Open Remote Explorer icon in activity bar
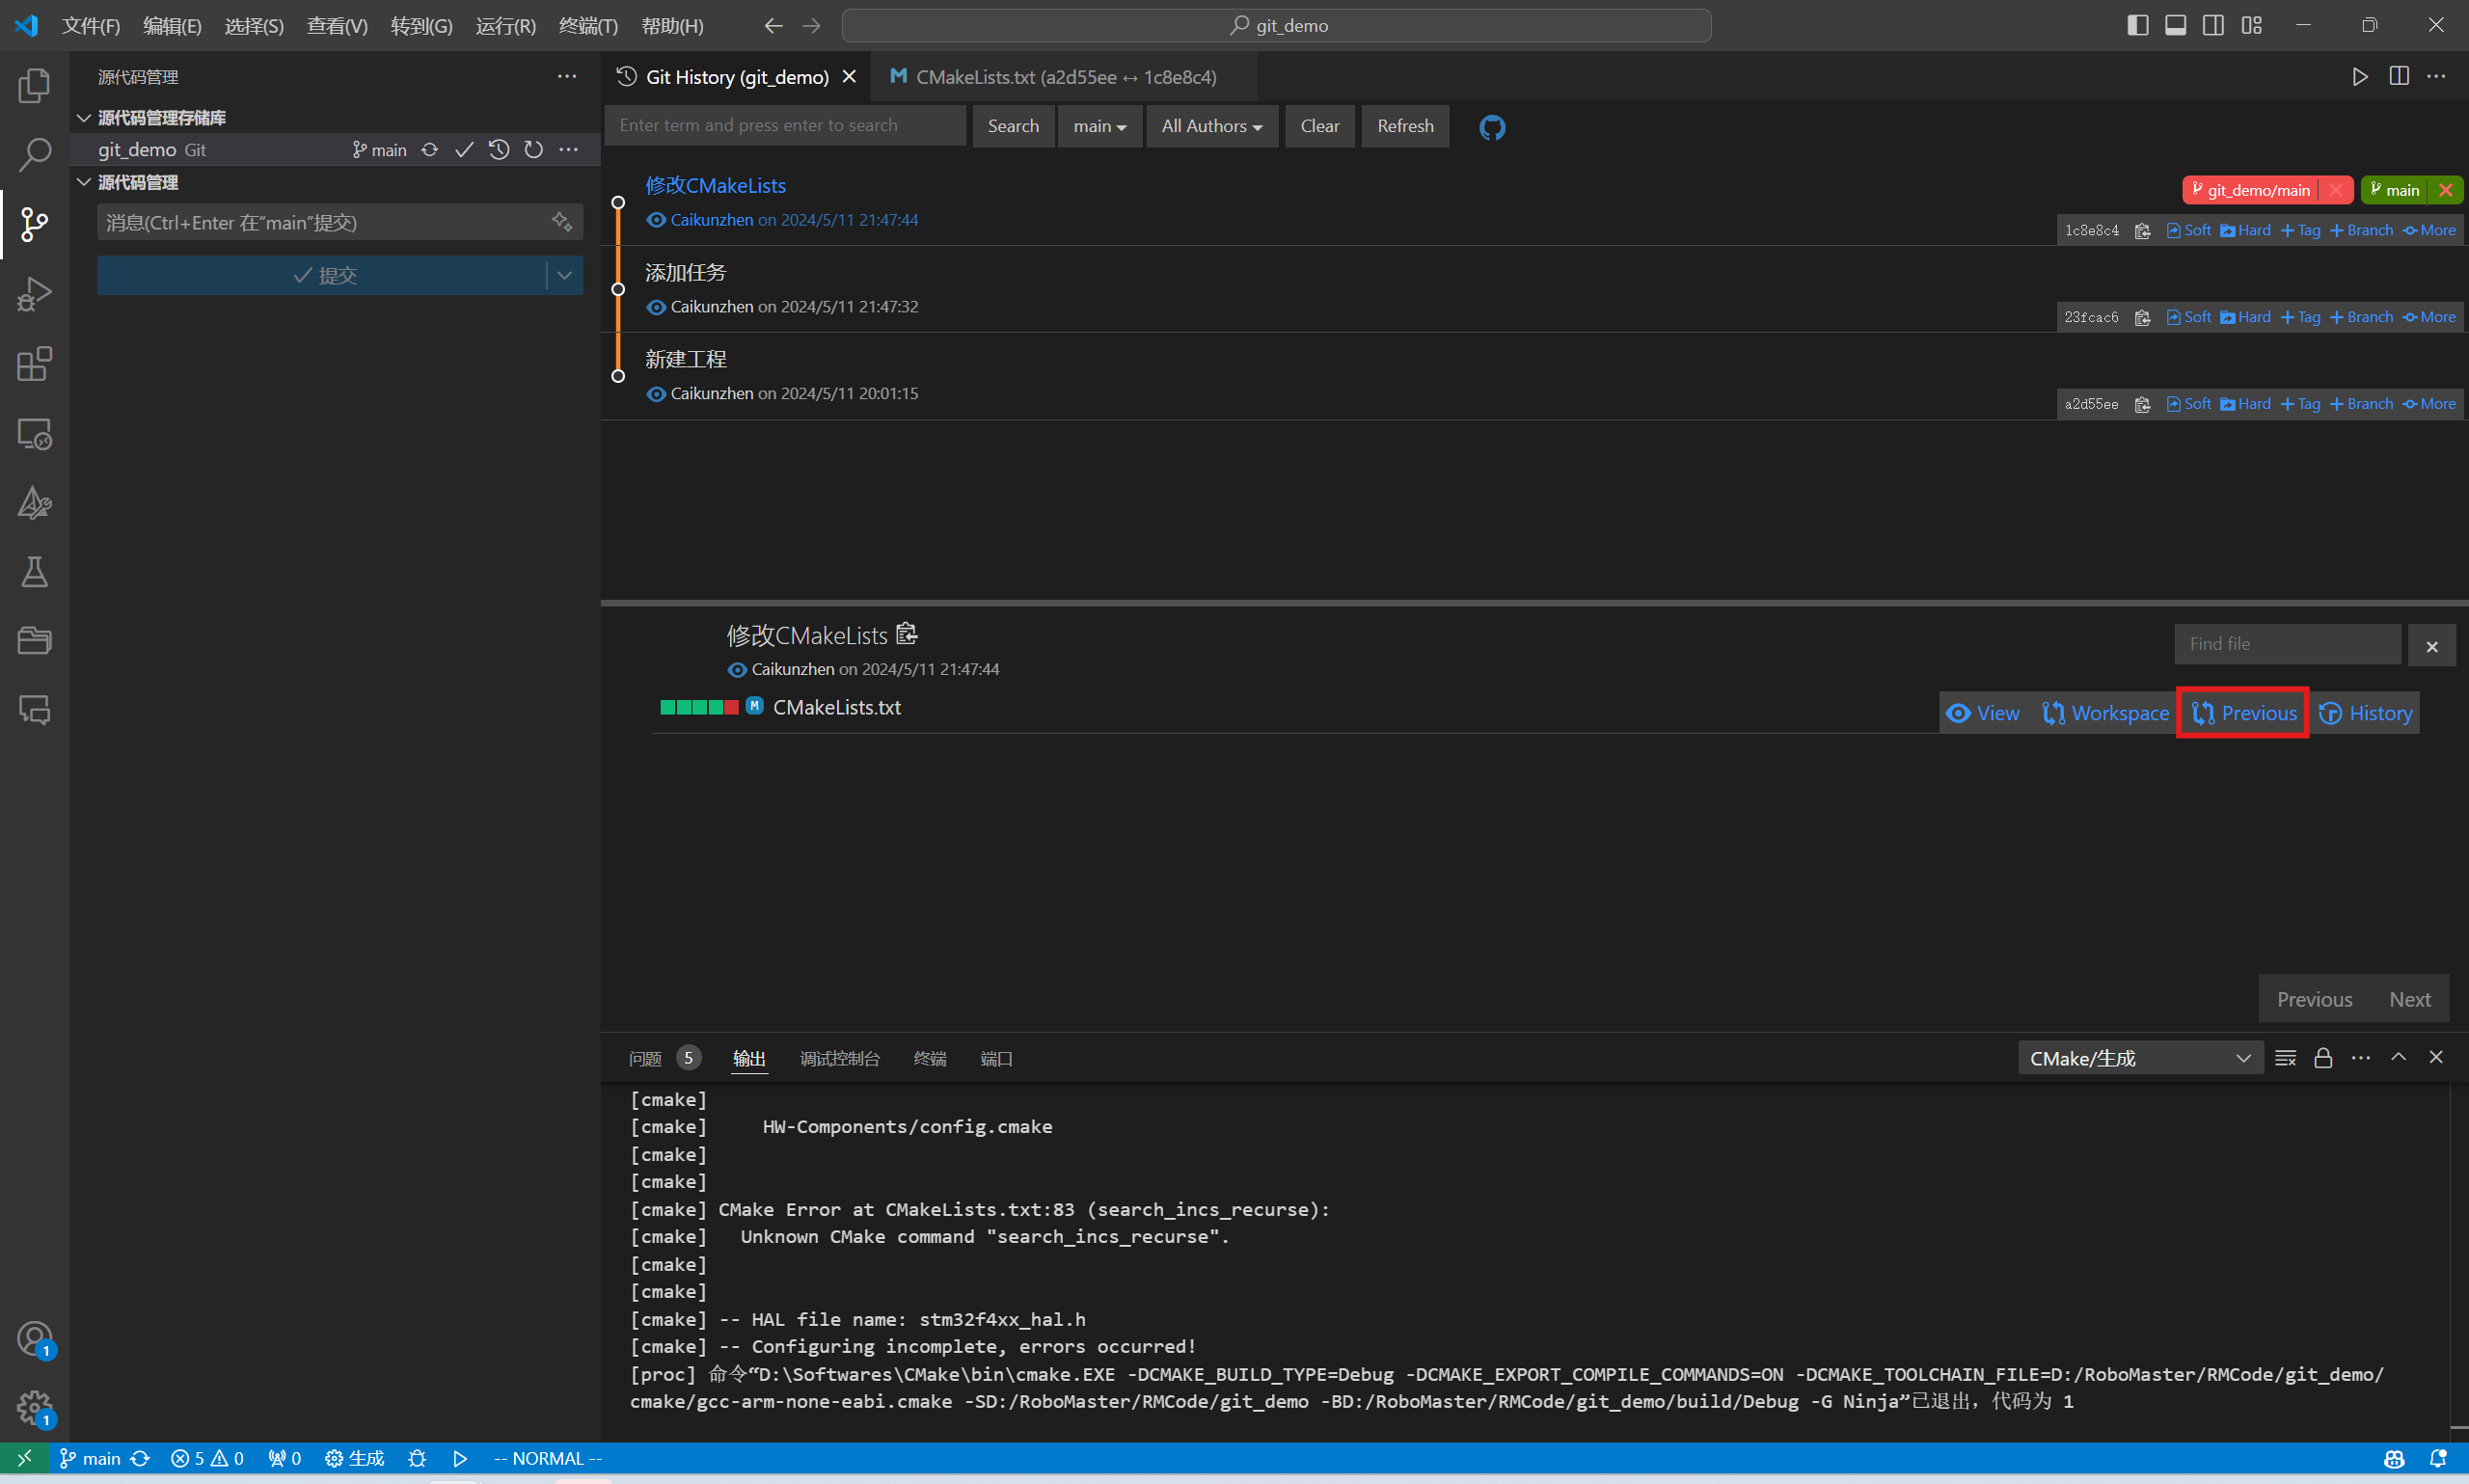Image resolution: width=2469 pixels, height=1484 pixels. pos(34,434)
